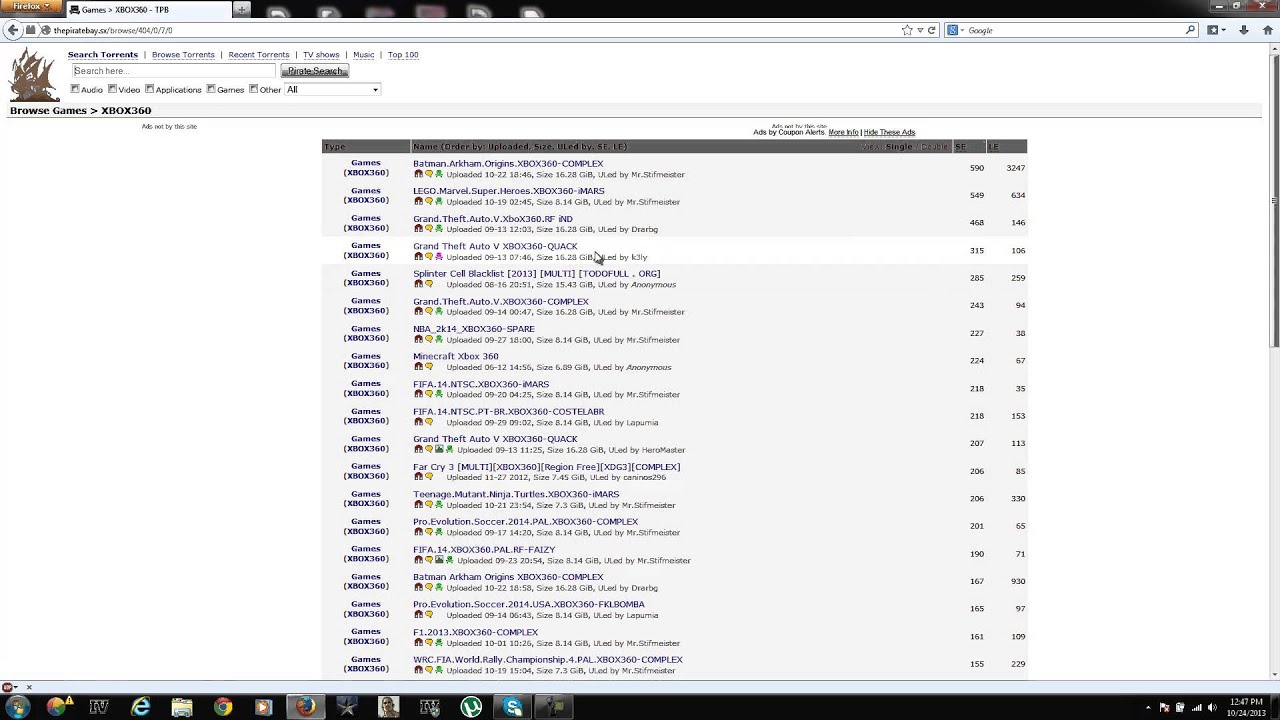
Task: Open the Recent Torrents menu link
Action: point(259,55)
